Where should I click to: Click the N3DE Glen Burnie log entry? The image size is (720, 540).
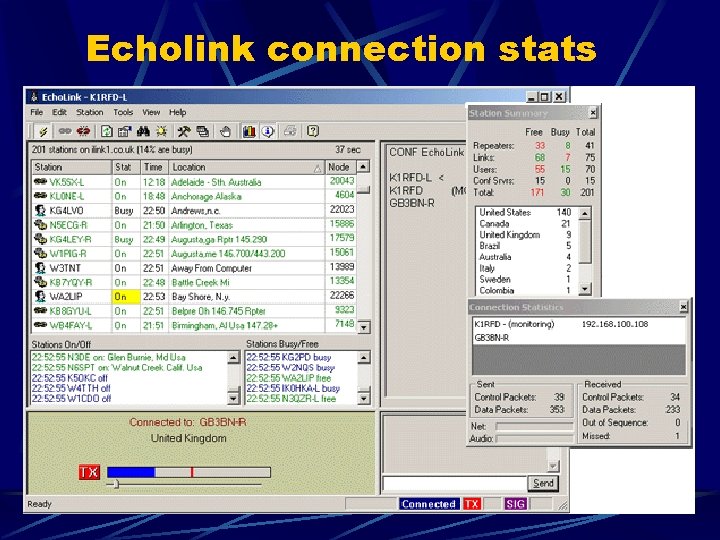(108, 357)
